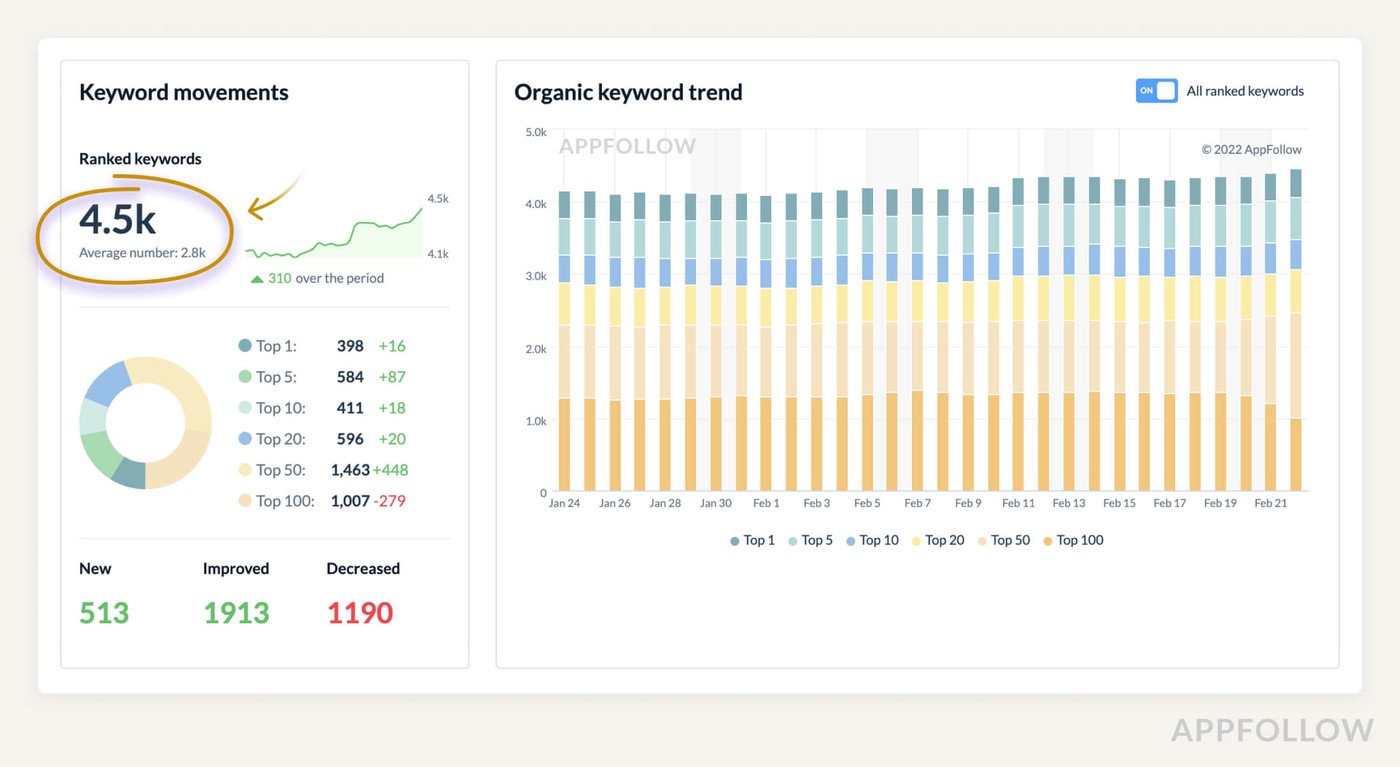Click the Top 5 dot in chart legend
The image size is (1400, 767).
coord(792,541)
